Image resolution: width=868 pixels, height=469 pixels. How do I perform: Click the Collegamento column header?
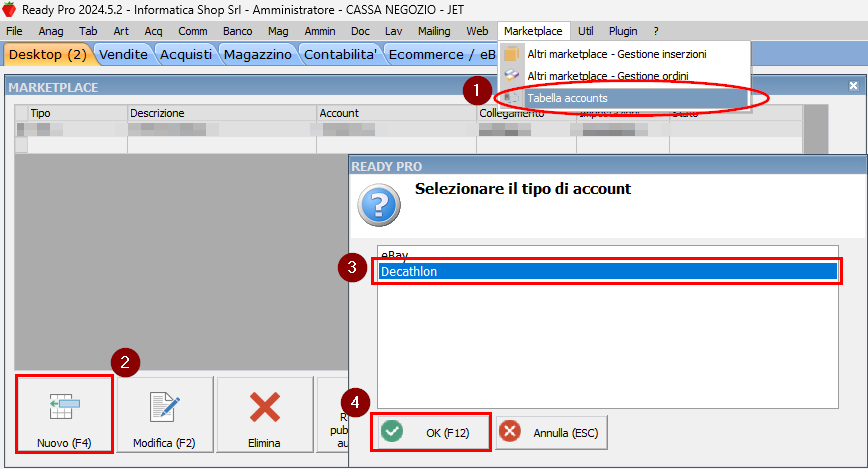526,114
